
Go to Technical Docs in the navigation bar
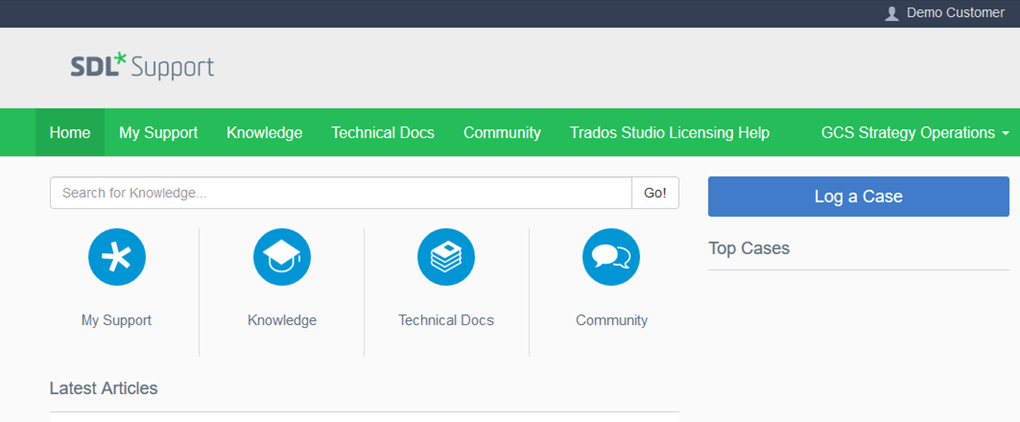(x=383, y=133)
